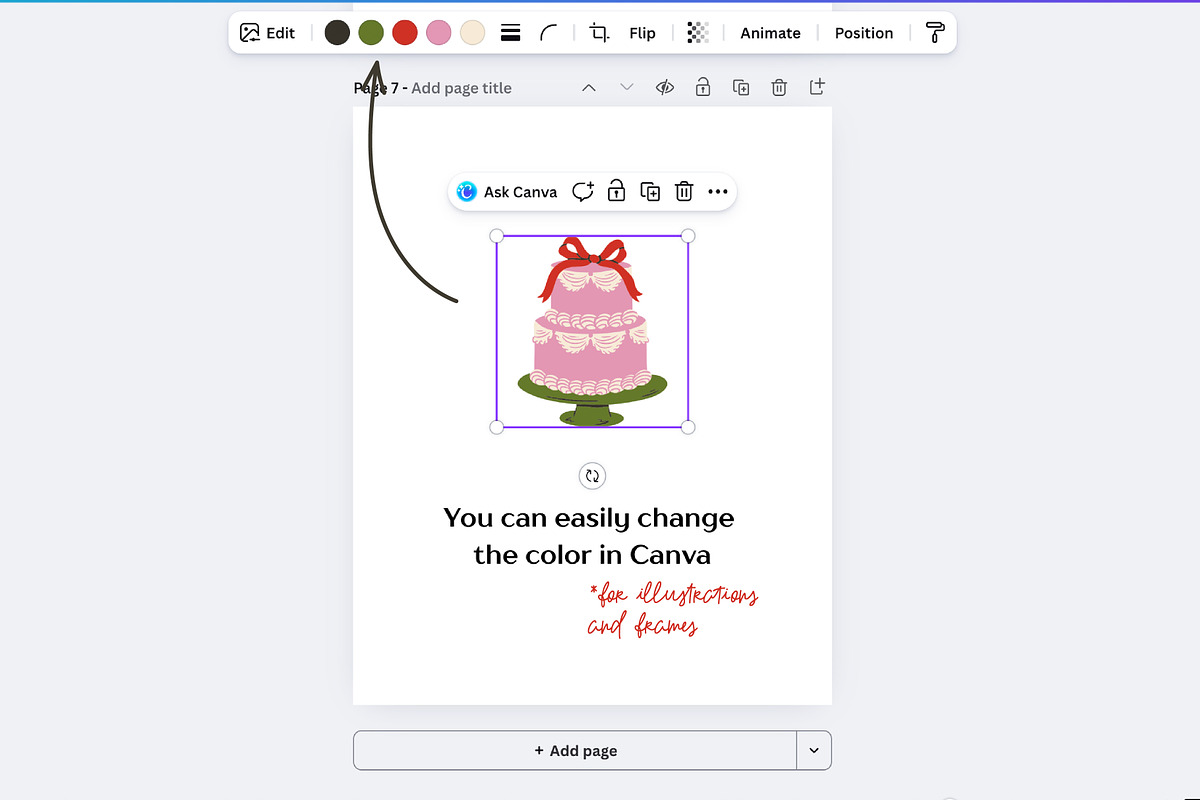The height and width of the screenshot is (800, 1200).
Task: Select the cake illustration
Action: pyautogui.click(x=592, y=332)
